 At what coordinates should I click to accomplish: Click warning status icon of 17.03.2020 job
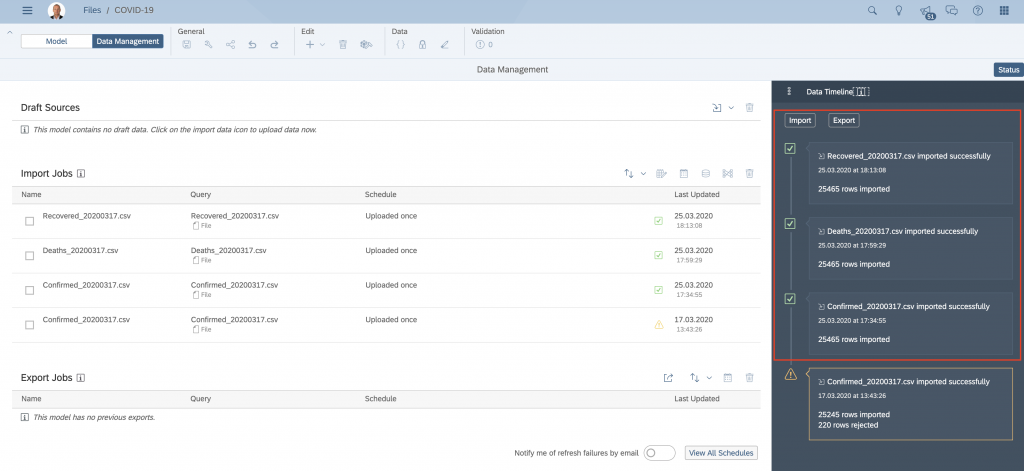pos(658,324)
